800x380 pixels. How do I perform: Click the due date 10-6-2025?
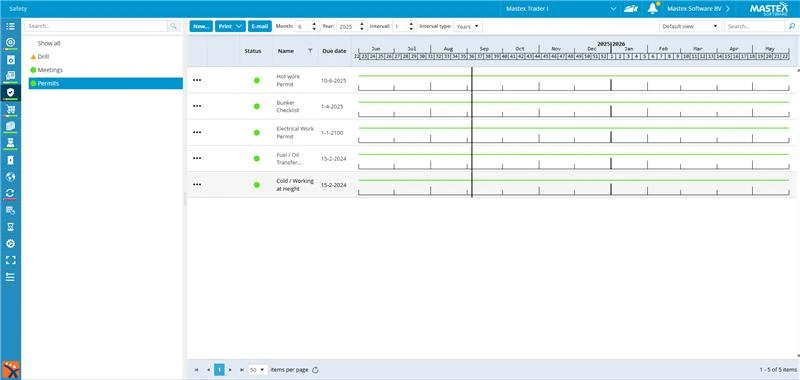(334, 81)
